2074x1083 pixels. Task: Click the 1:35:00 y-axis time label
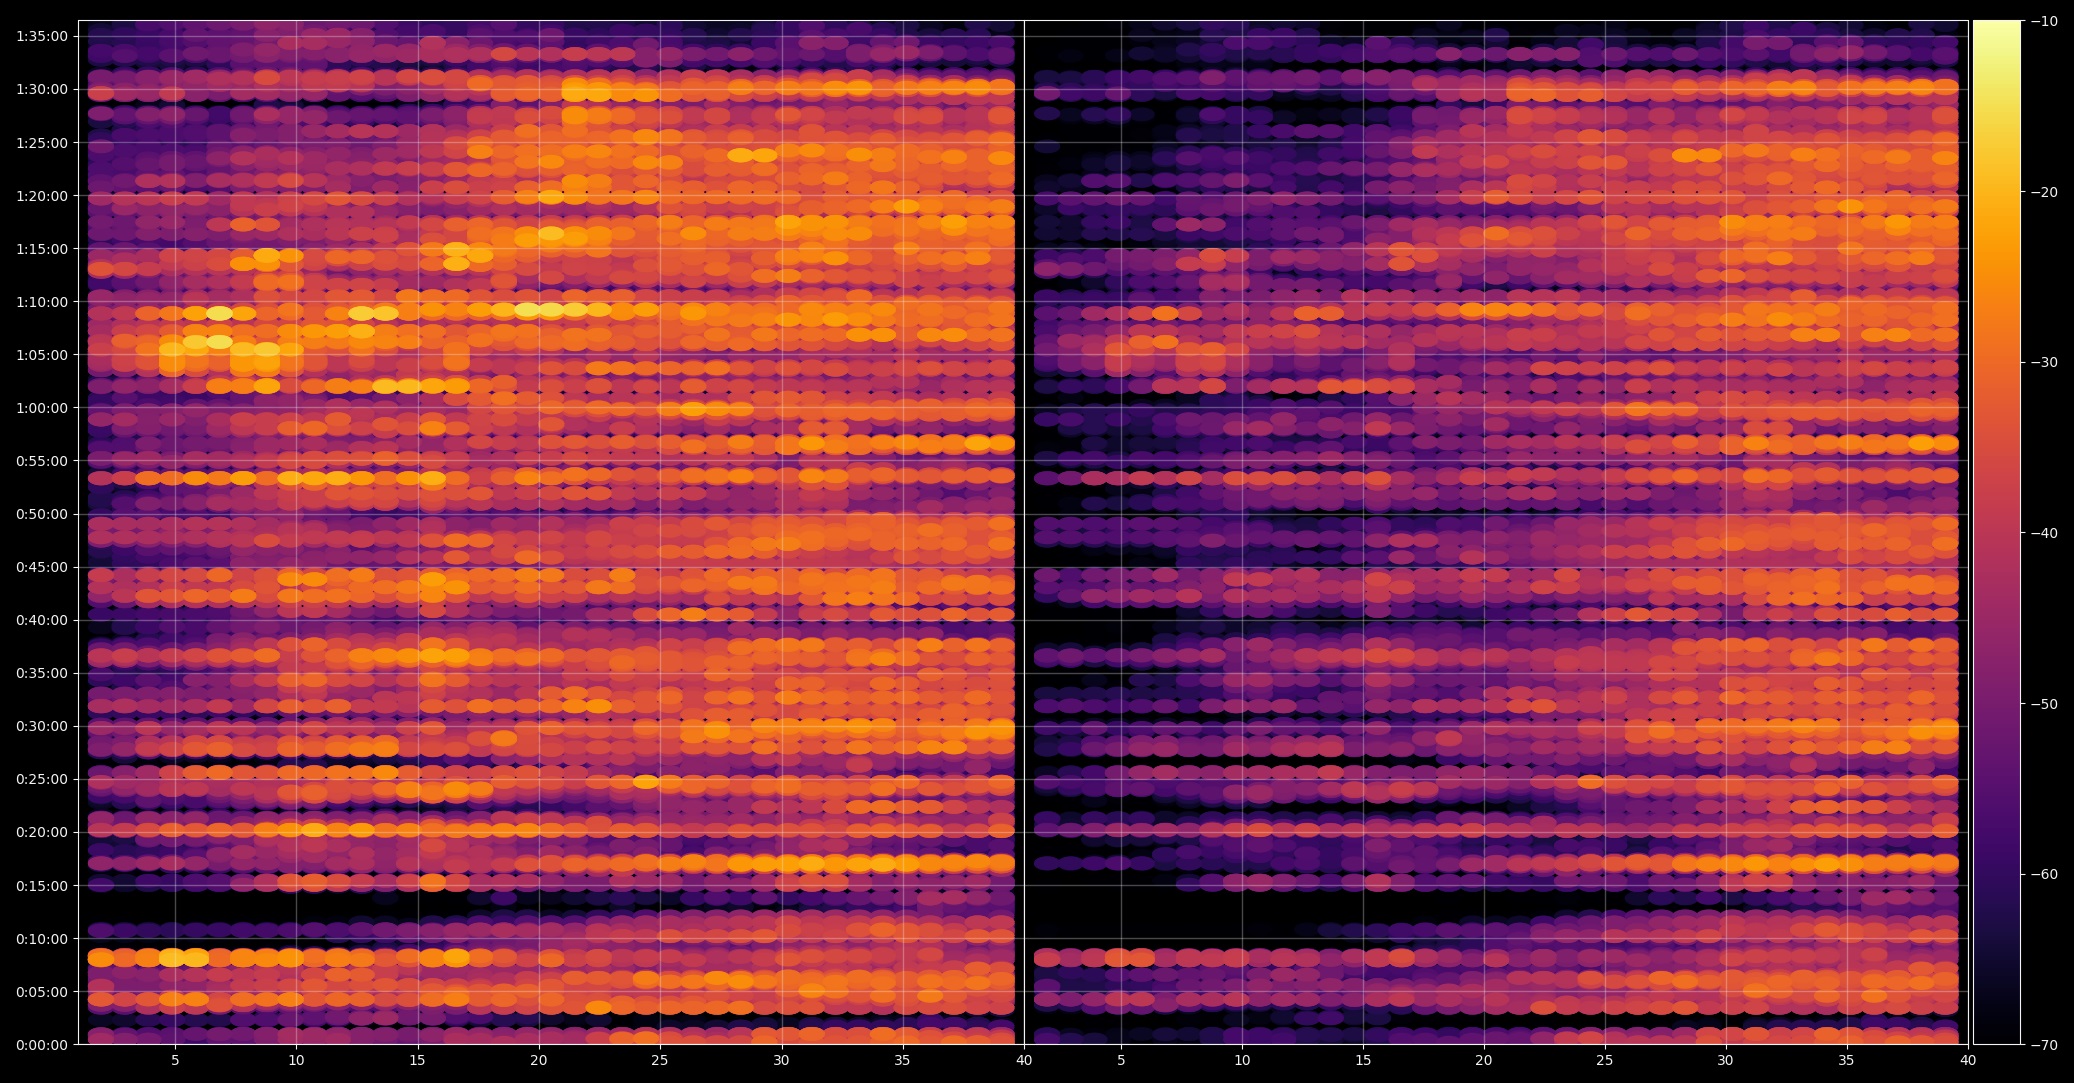42,36
